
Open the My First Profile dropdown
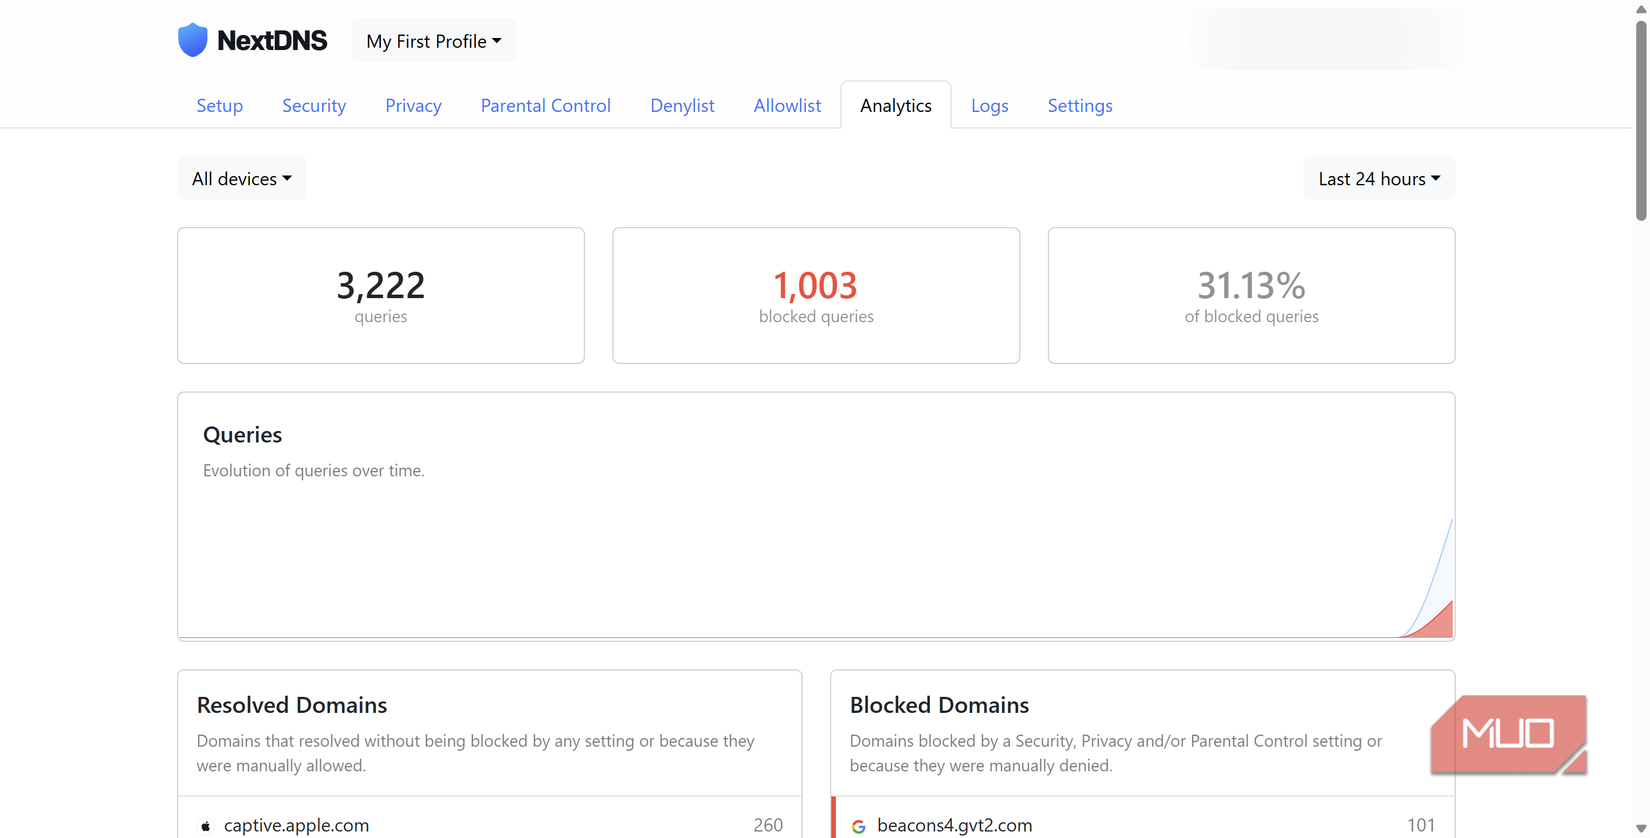pos(434,41)
